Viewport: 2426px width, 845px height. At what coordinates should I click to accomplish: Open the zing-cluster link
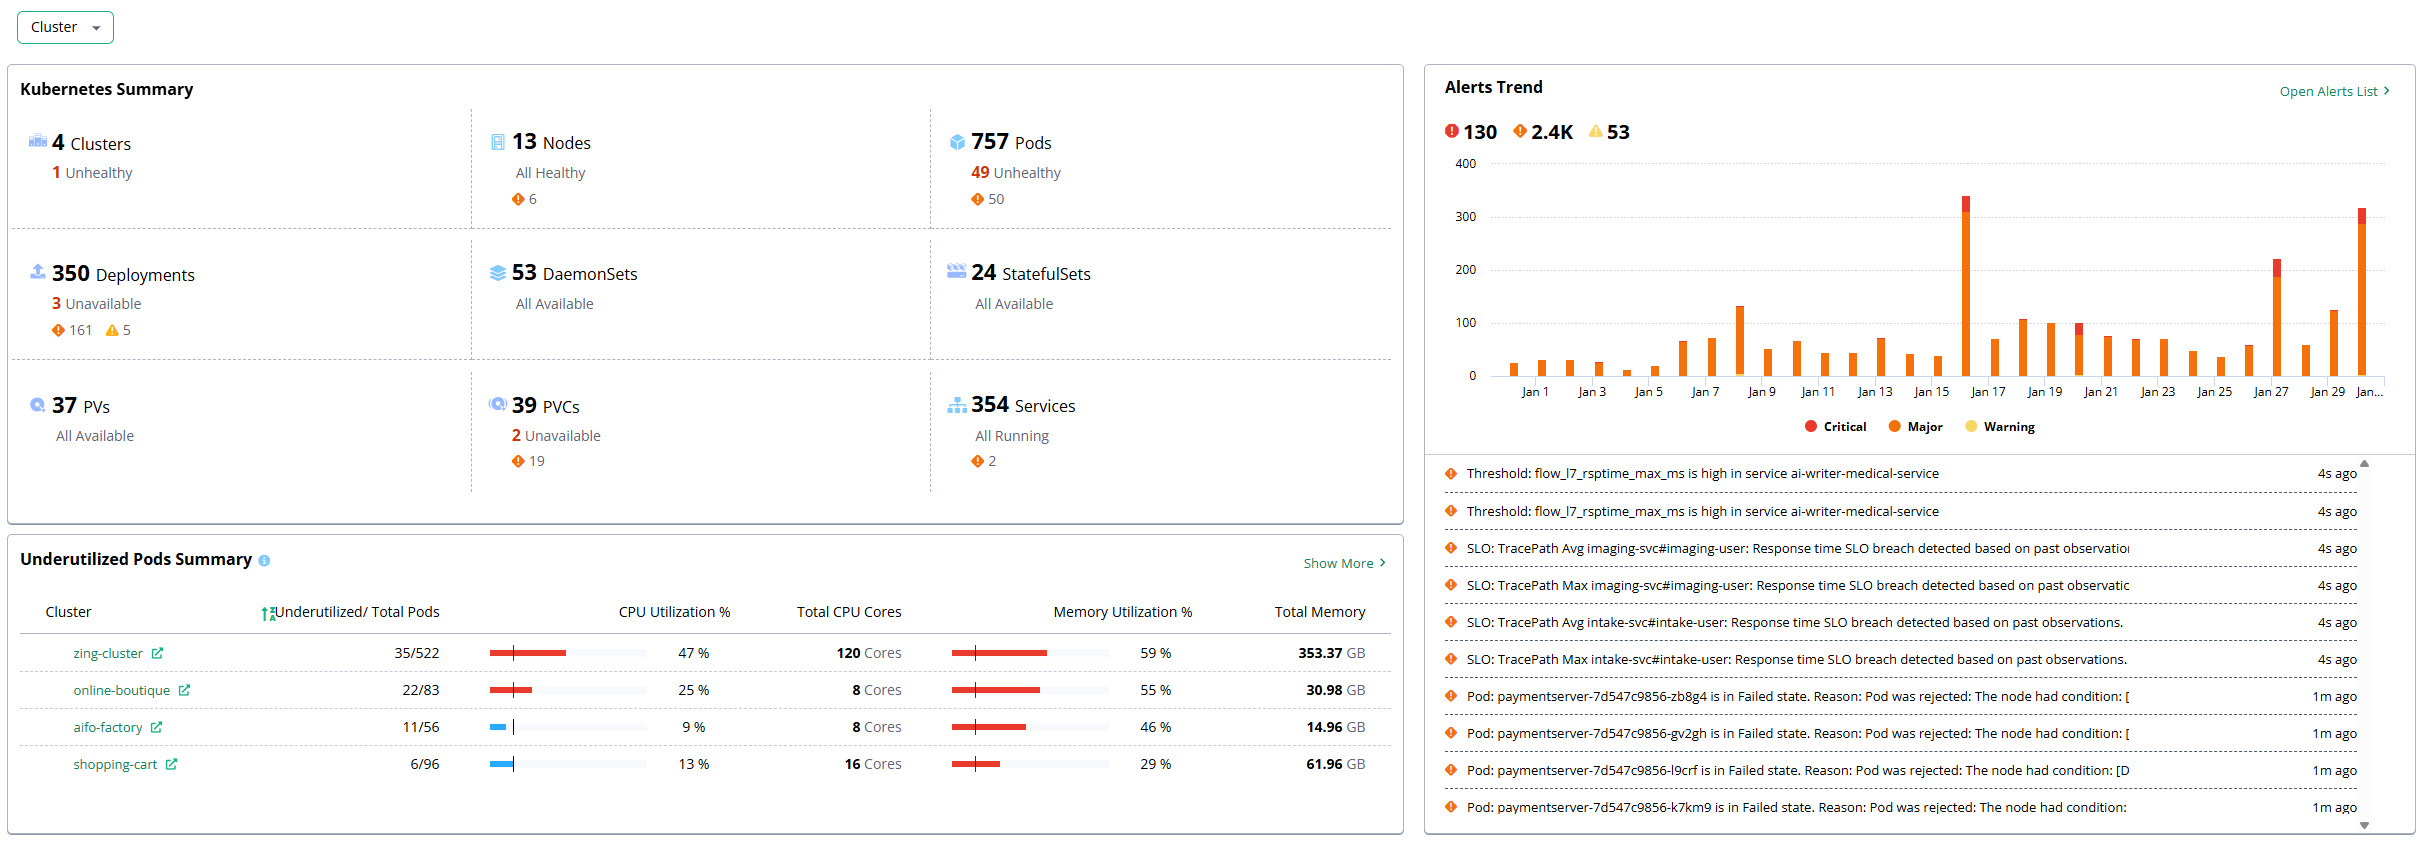pyautogui.click(x=108, y=654)
